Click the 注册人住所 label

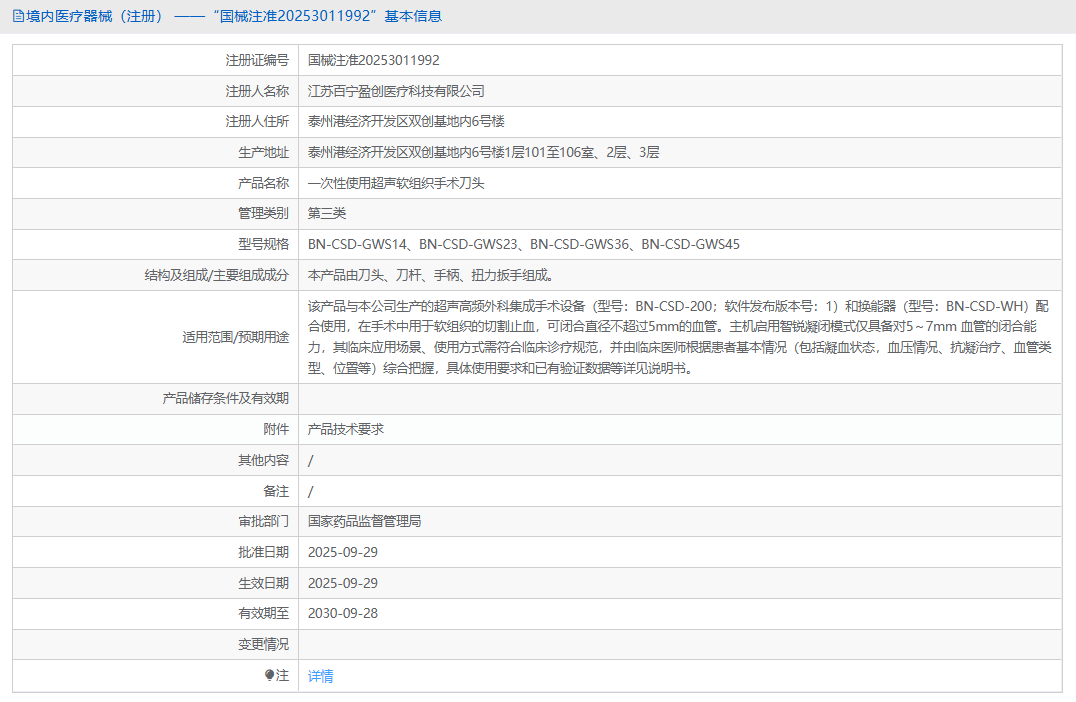[x=257, y=121]
